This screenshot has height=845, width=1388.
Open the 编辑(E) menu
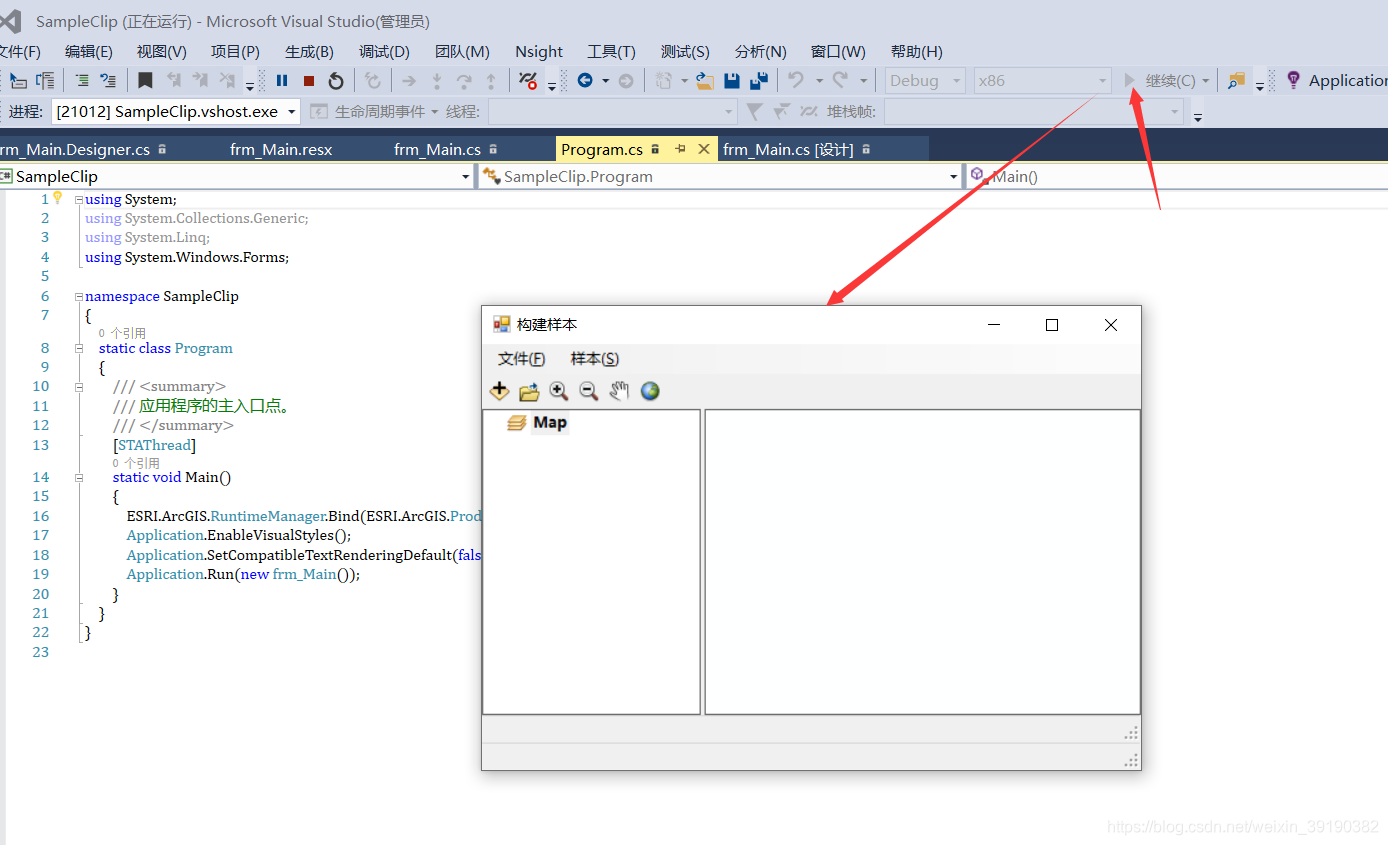(88, 52)
